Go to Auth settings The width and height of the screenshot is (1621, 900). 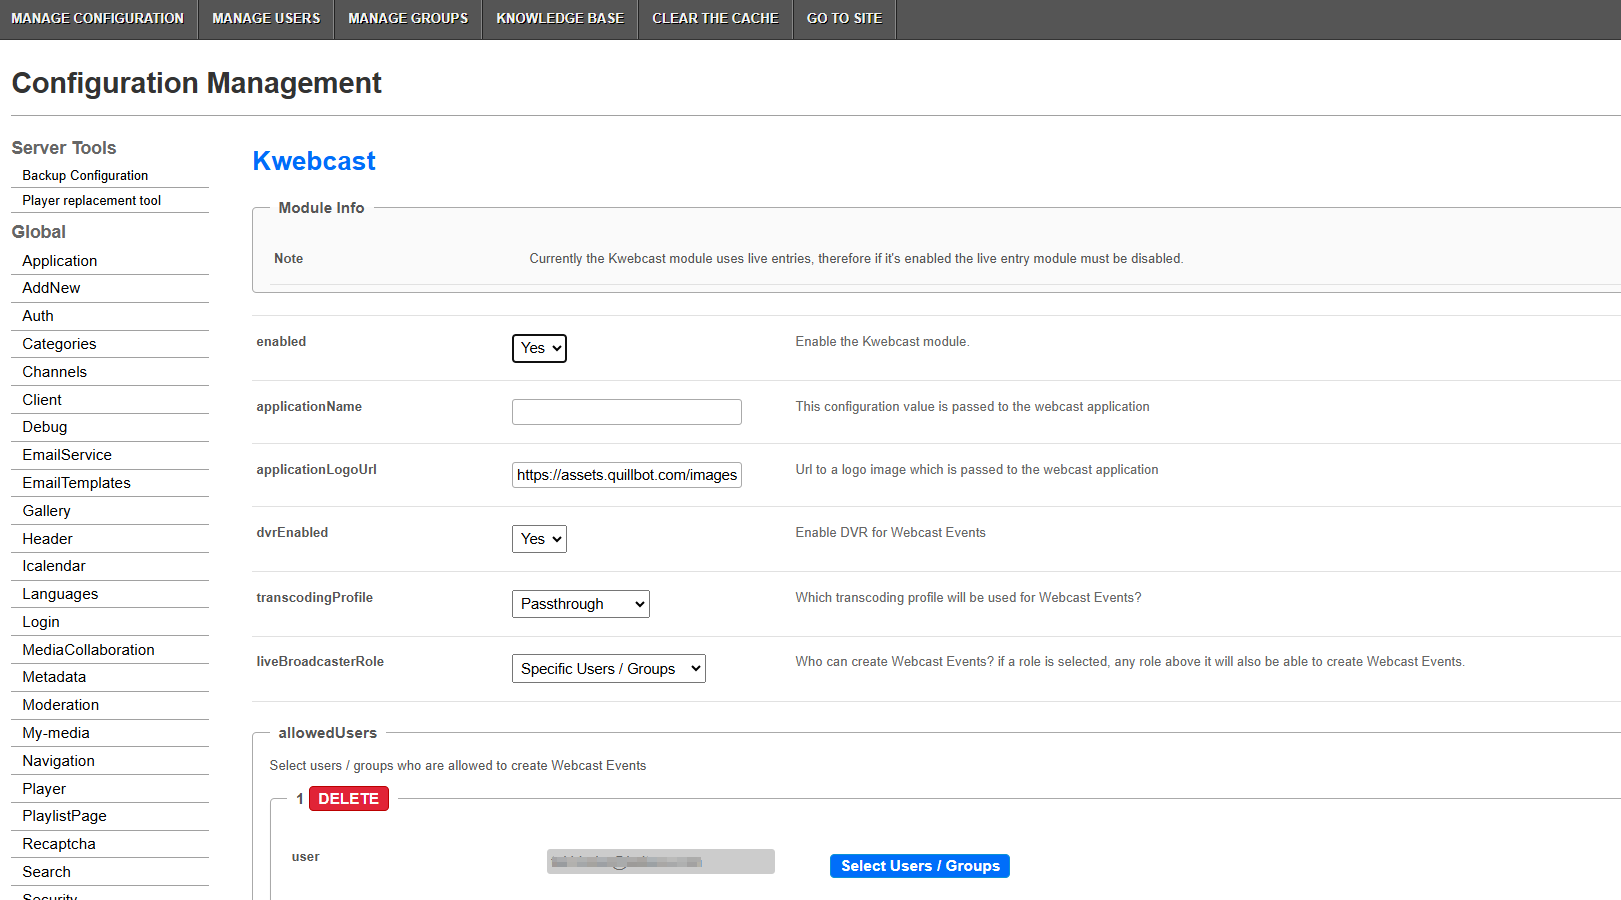38,316
